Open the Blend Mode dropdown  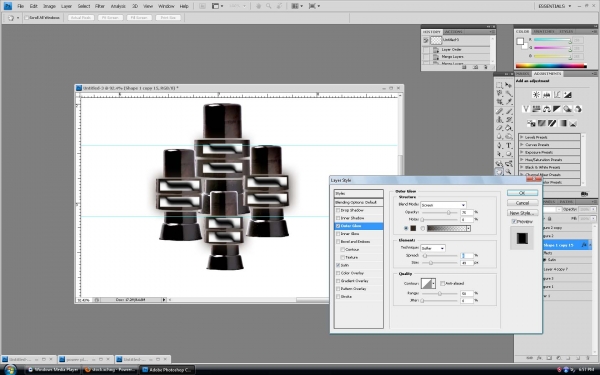click(443, 205)
